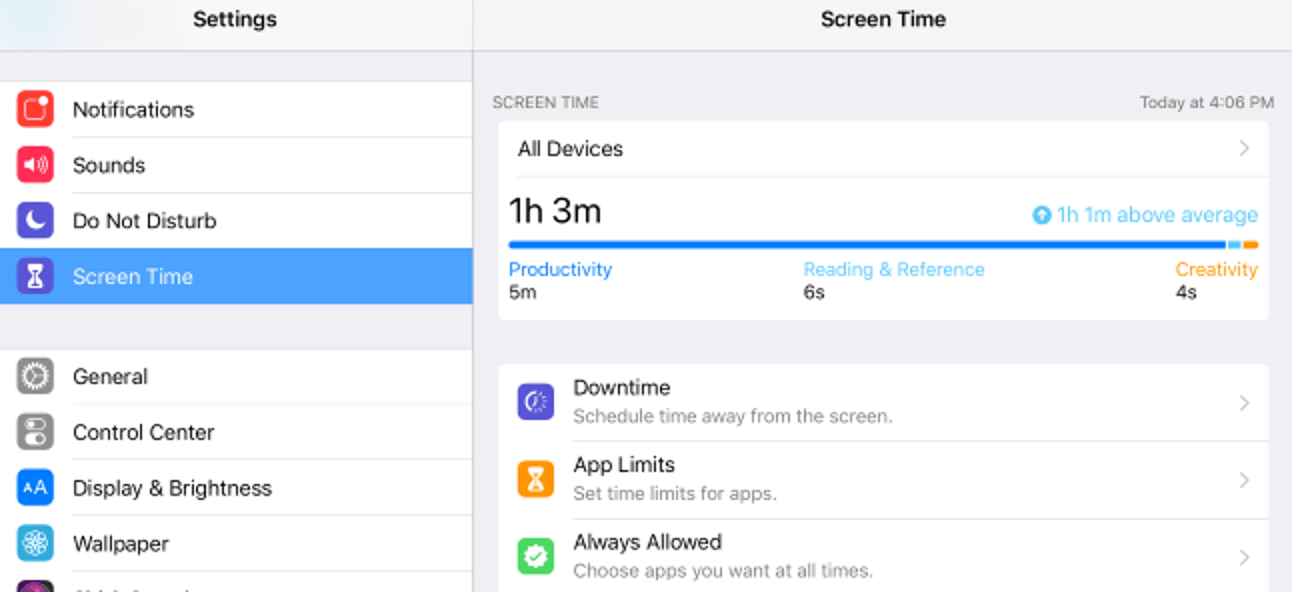Screen dimensions: 1292x592
Task: Select the Sounds speaker icon
Action: [34, 165]
